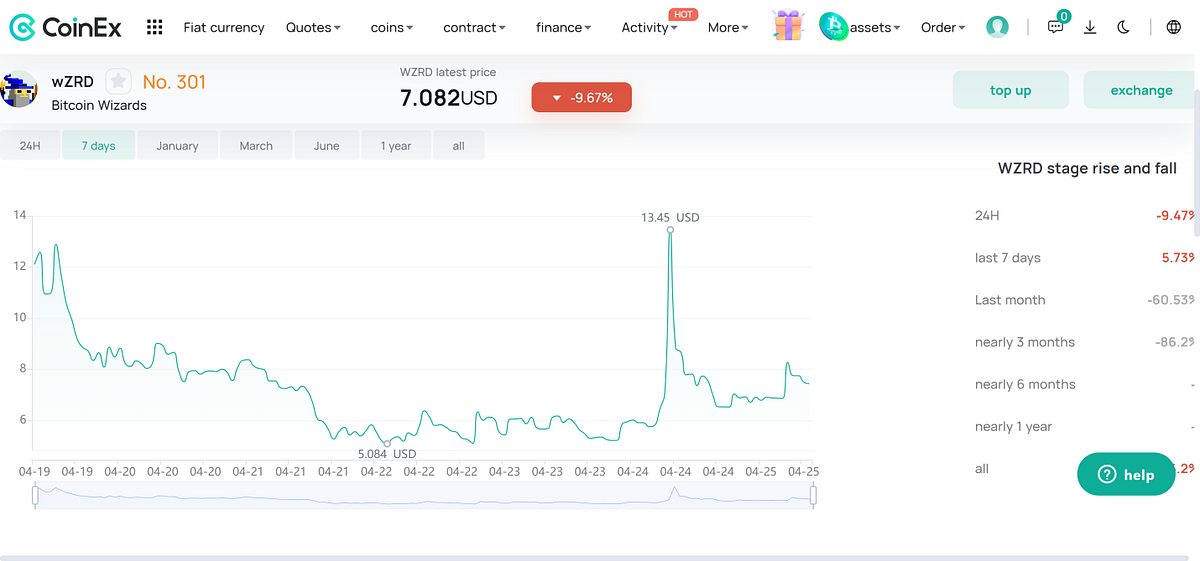Expand the More dropdown
Image resolution: width=1200 pixels, height=561 pixels.
728,27
